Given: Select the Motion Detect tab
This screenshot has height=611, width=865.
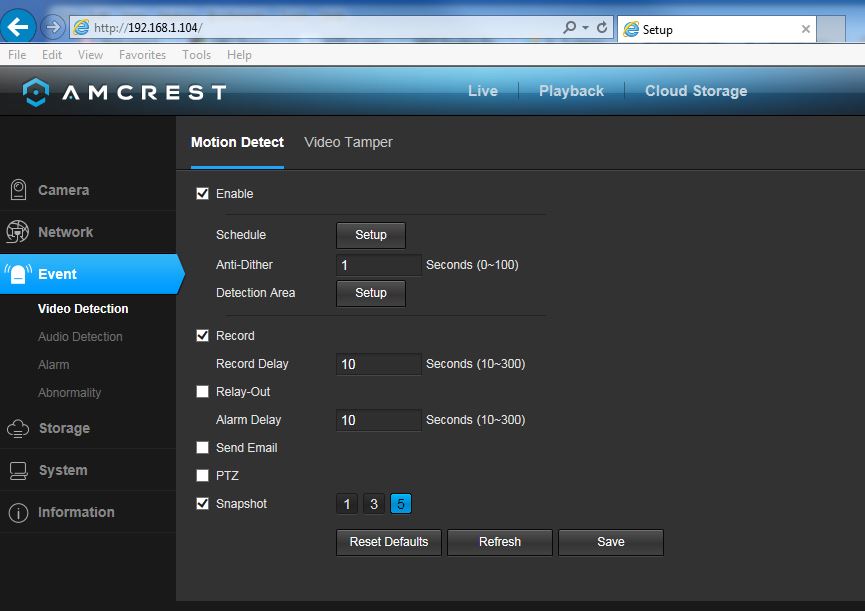Looking at the screenshot, I should (x=237, y=142).
